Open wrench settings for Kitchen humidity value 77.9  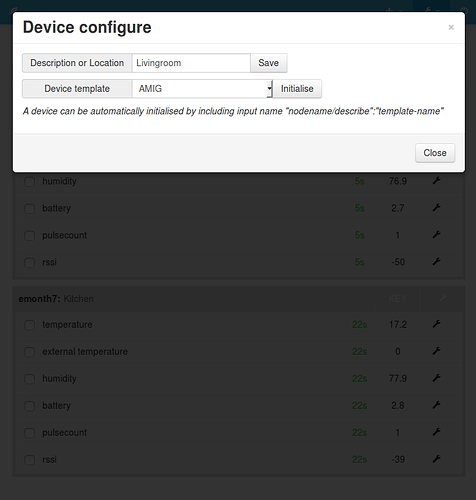436,378
